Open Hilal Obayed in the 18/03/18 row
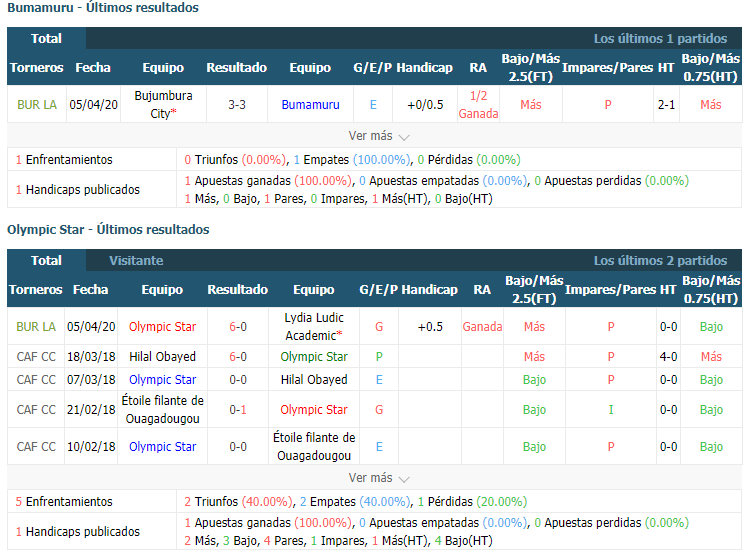This screenshot has width=748, height=553. tap(162, 356)
